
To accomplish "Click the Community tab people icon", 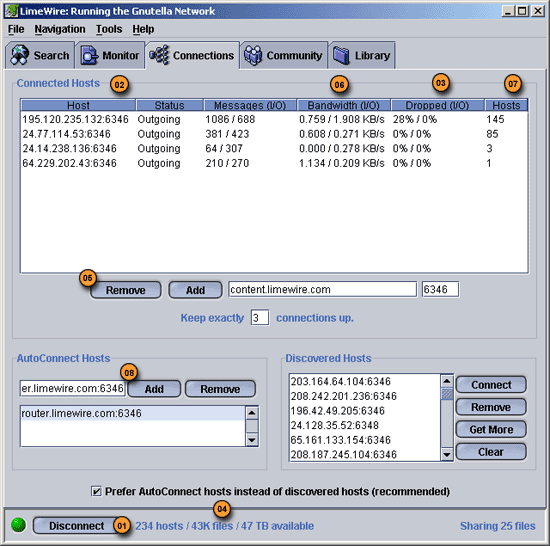I will coord(253,55).
